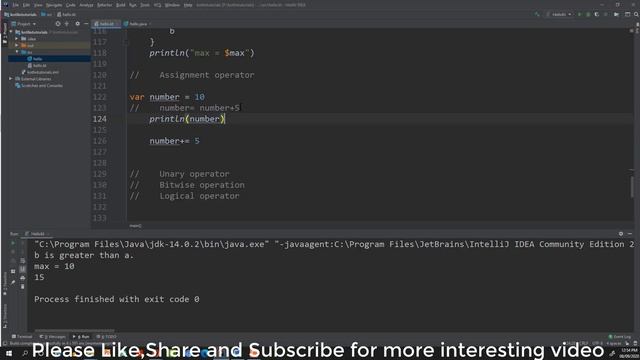Expand External Libraries node
Screen dimensions: 640x360
(11, 79)
